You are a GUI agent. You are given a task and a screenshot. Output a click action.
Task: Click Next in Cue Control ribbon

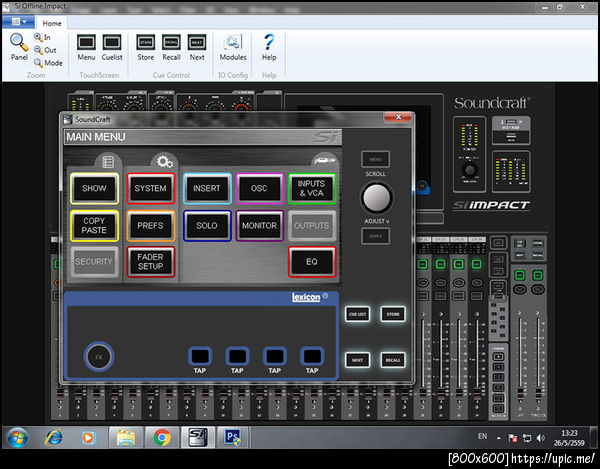197,47
